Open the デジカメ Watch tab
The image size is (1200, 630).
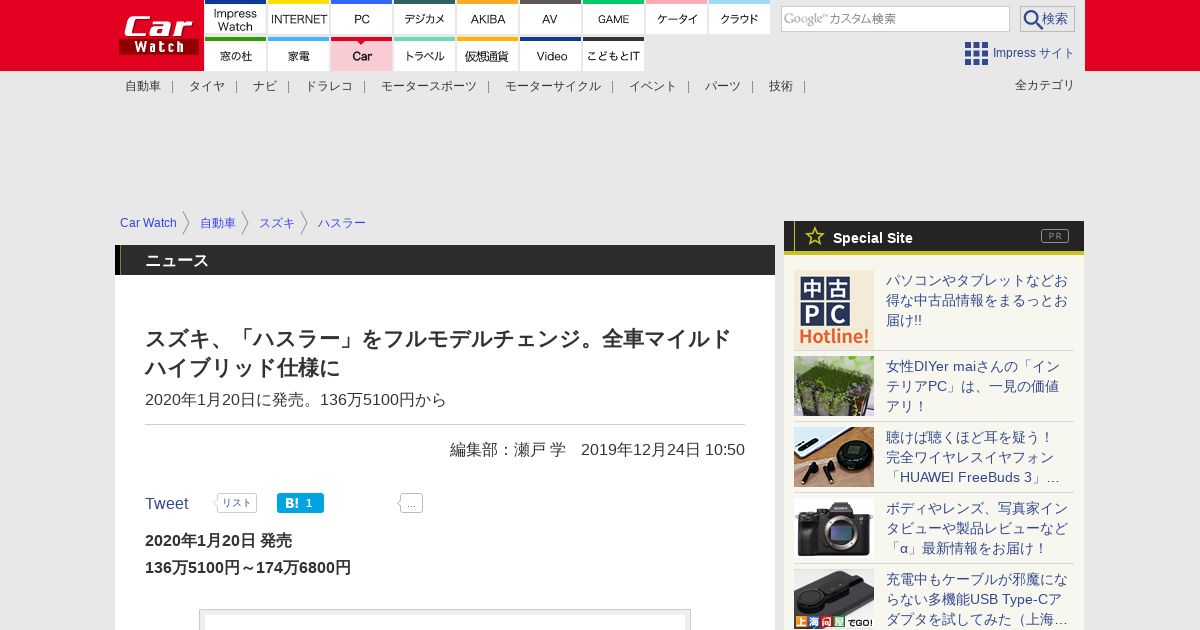[x=425, y=17]
